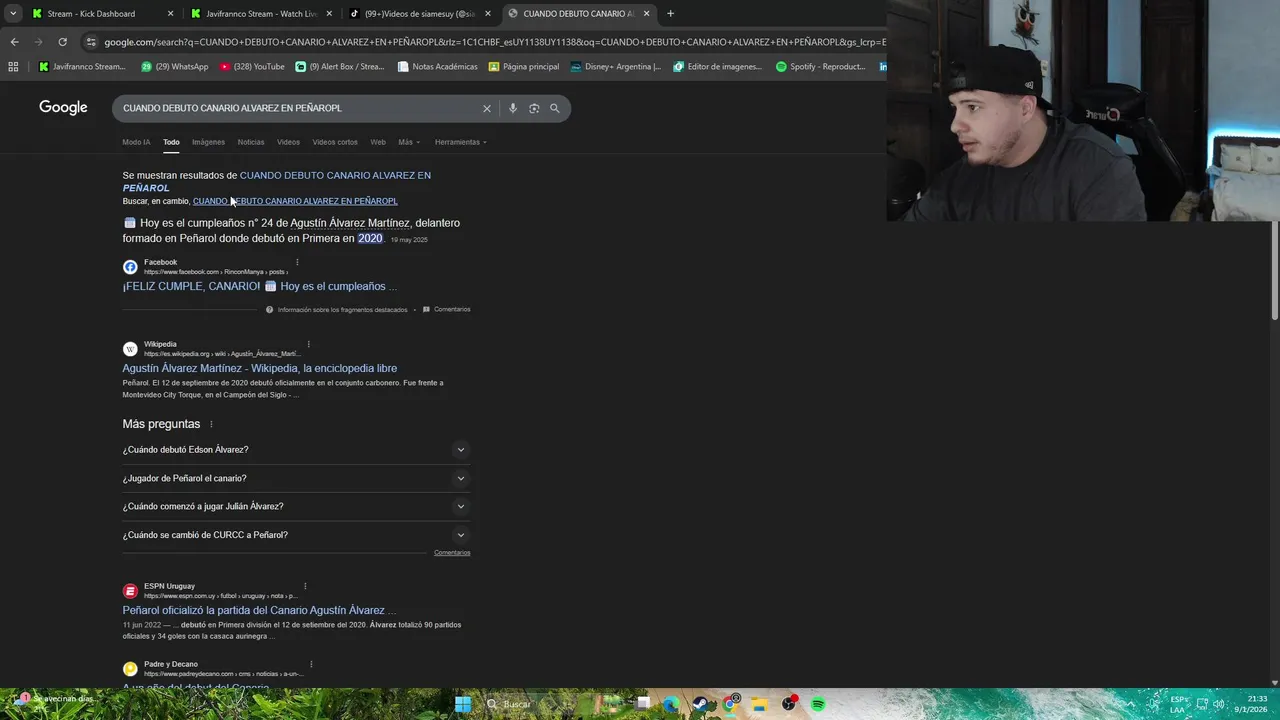
Task: Open volume control in system tray
Action: pyautogui.click(x=1219, y=704)
